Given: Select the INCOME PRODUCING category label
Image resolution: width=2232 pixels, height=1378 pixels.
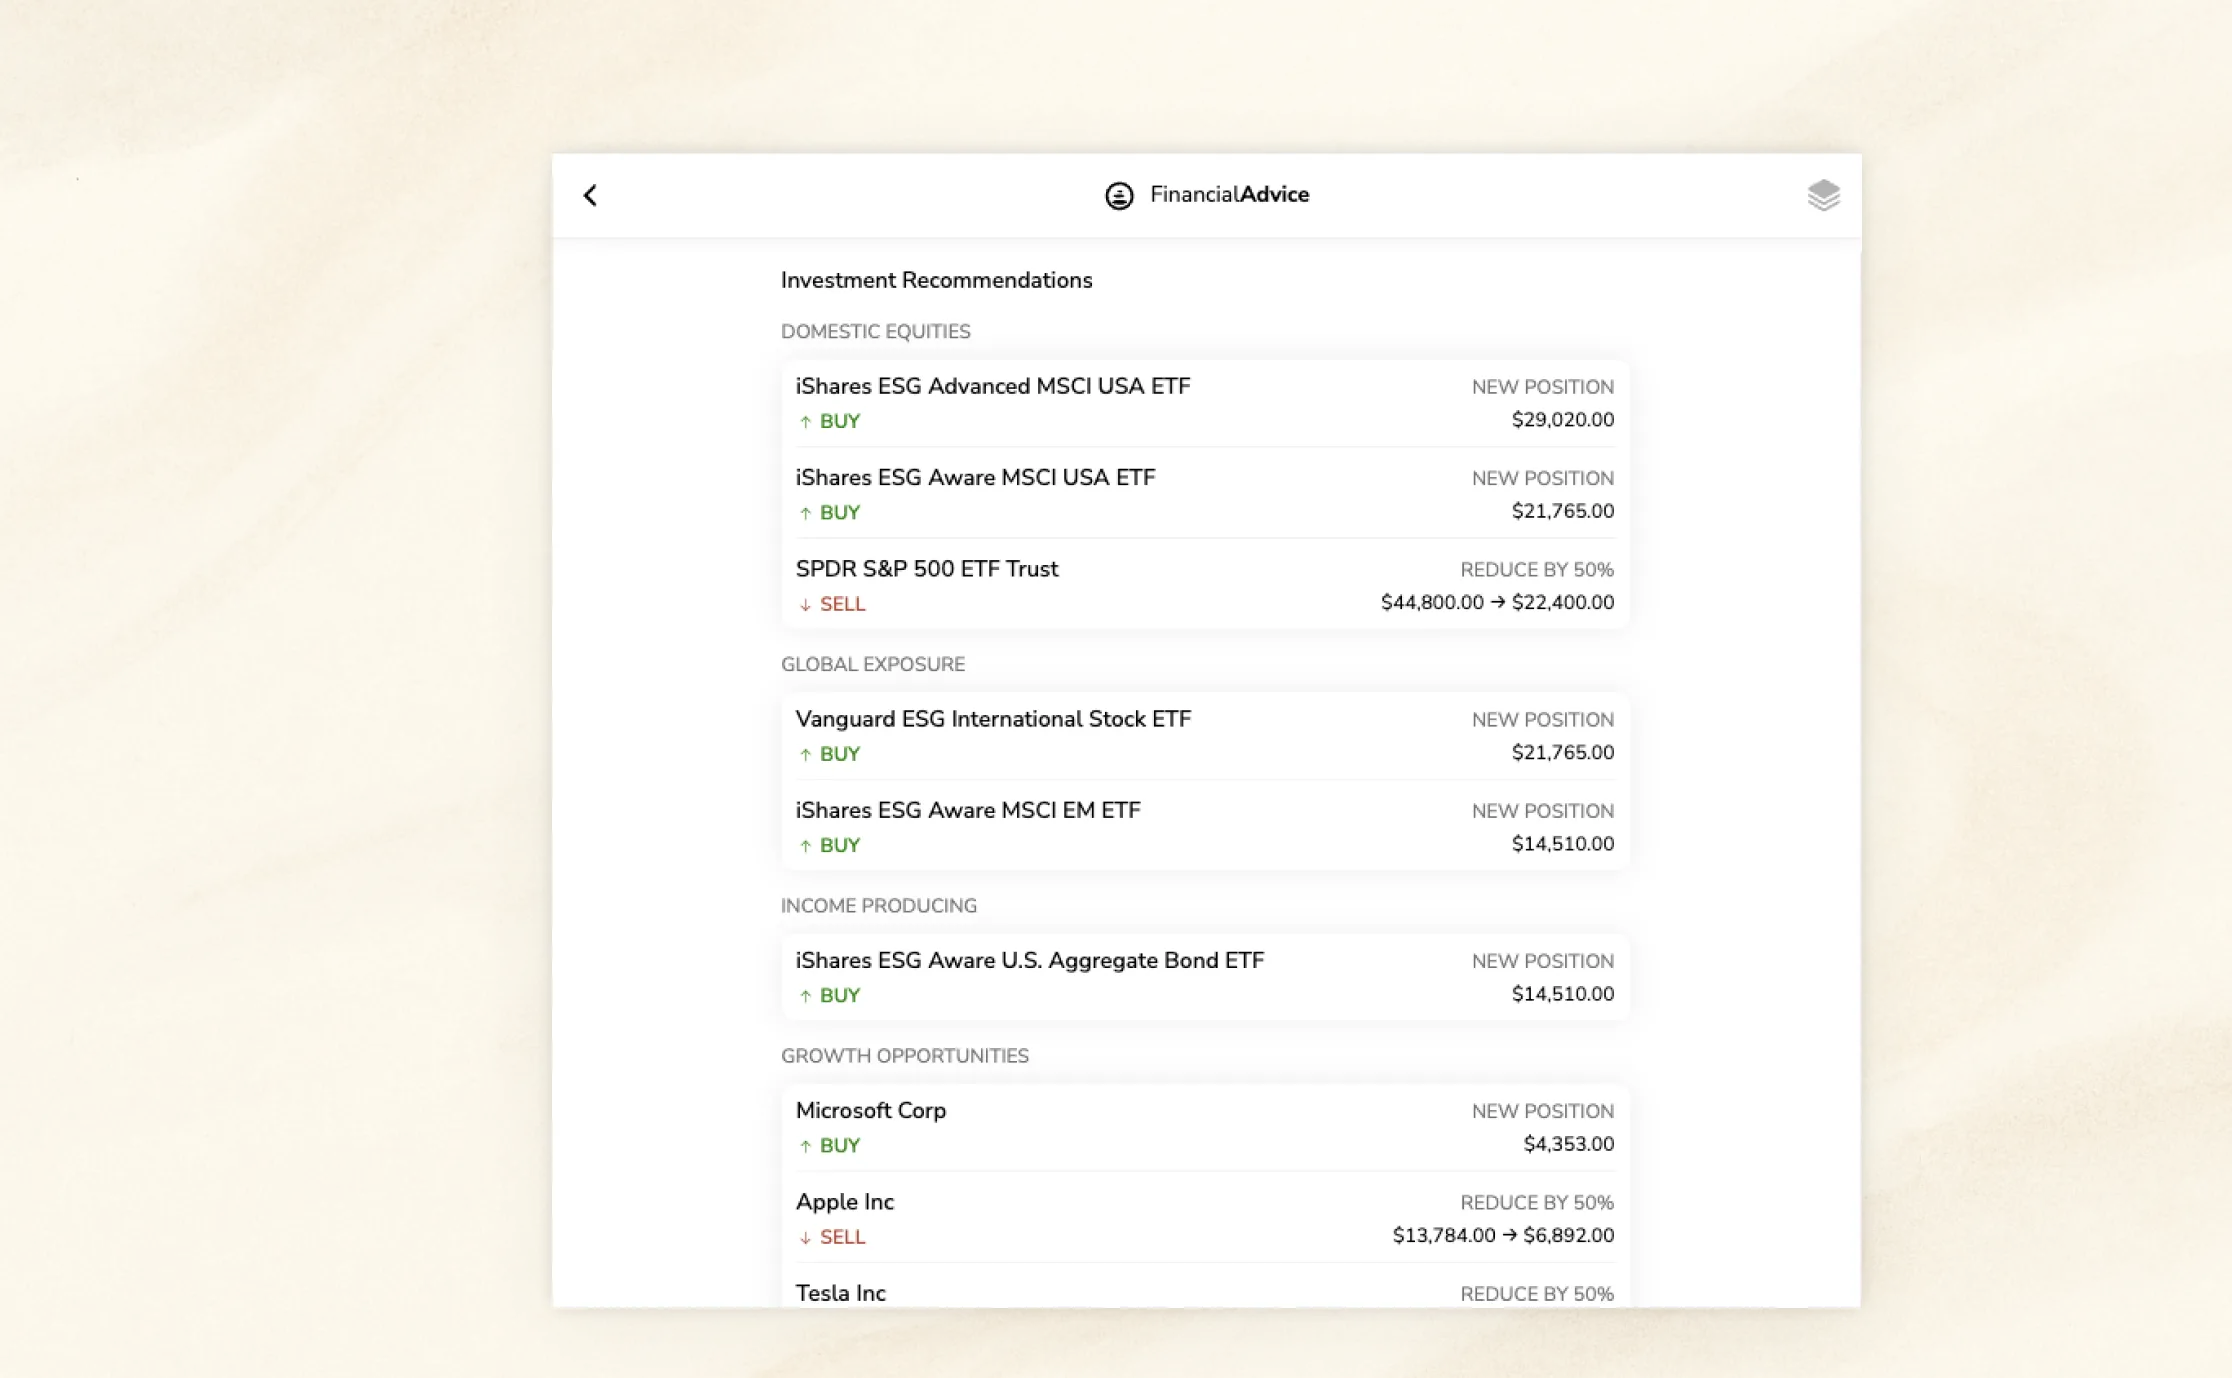Looking at the screenshot, I should [878, 905].
